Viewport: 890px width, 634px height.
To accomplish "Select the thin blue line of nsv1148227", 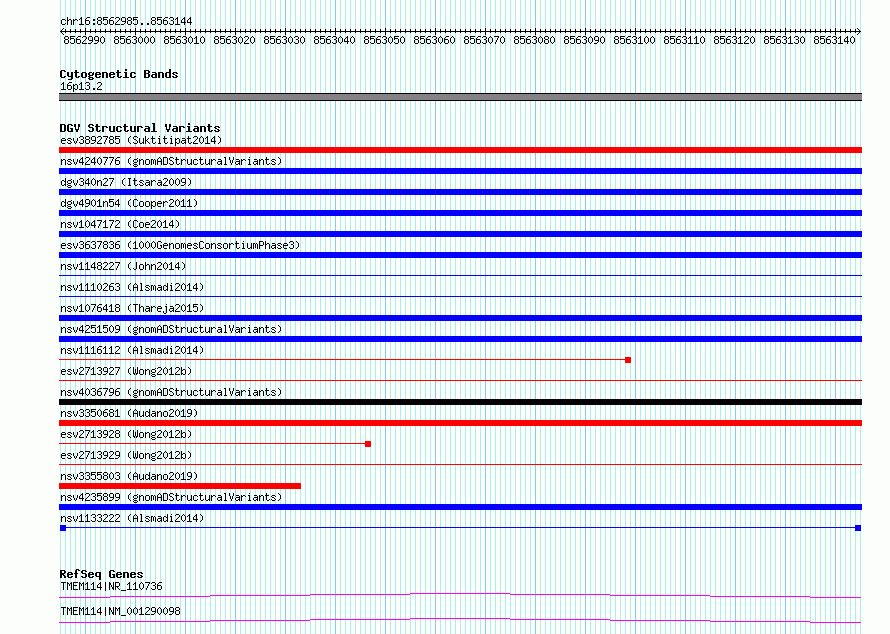I will click(x=460, y=276).
